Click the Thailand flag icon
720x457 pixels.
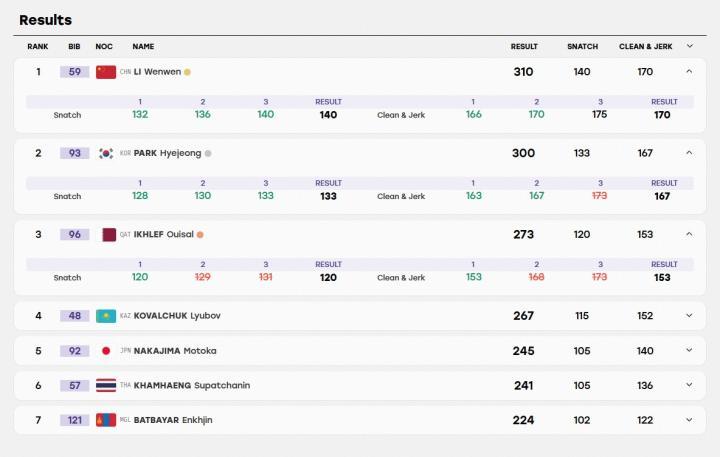coord(106,385)
